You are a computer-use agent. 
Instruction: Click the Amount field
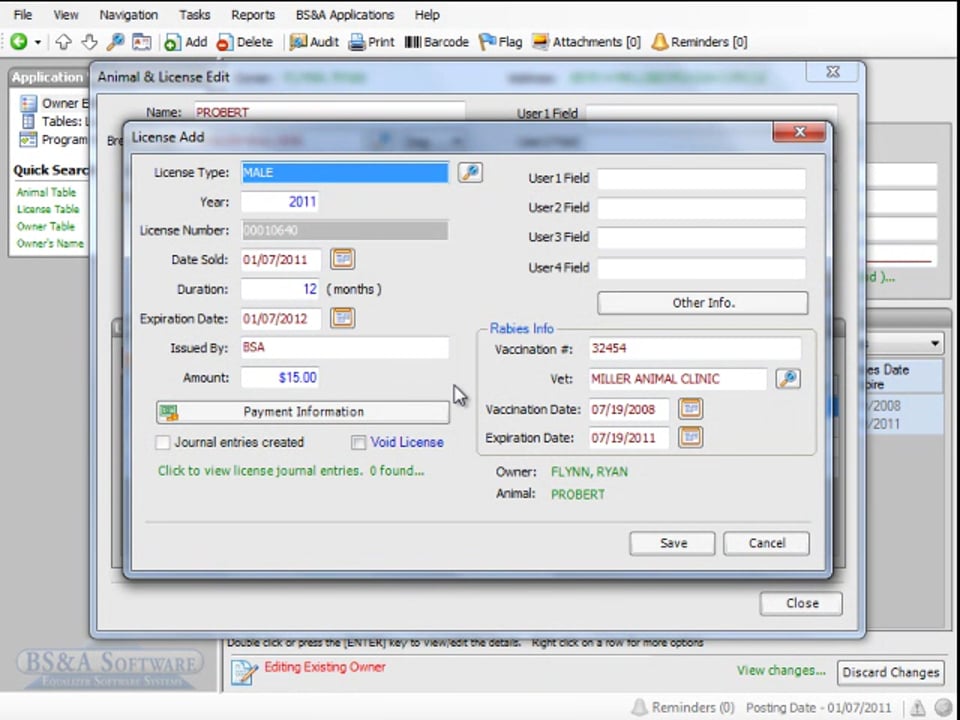tap(280, 377)
